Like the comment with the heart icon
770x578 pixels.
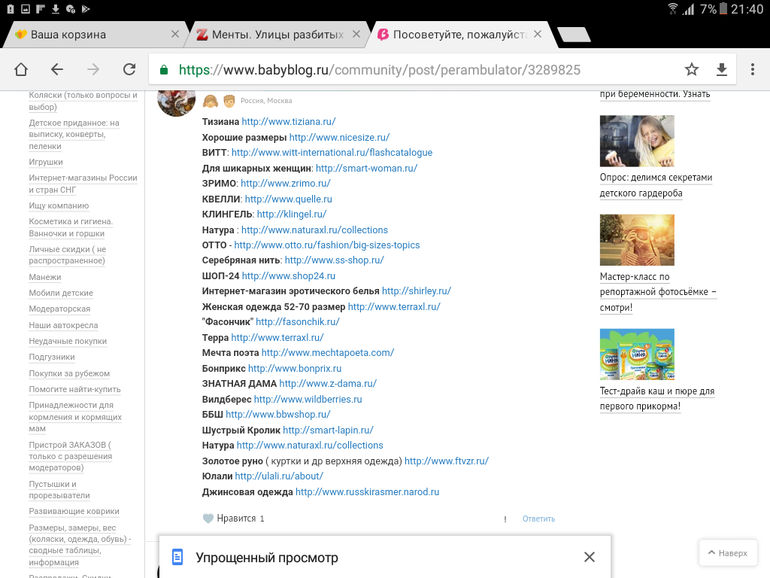click(208, 519)
